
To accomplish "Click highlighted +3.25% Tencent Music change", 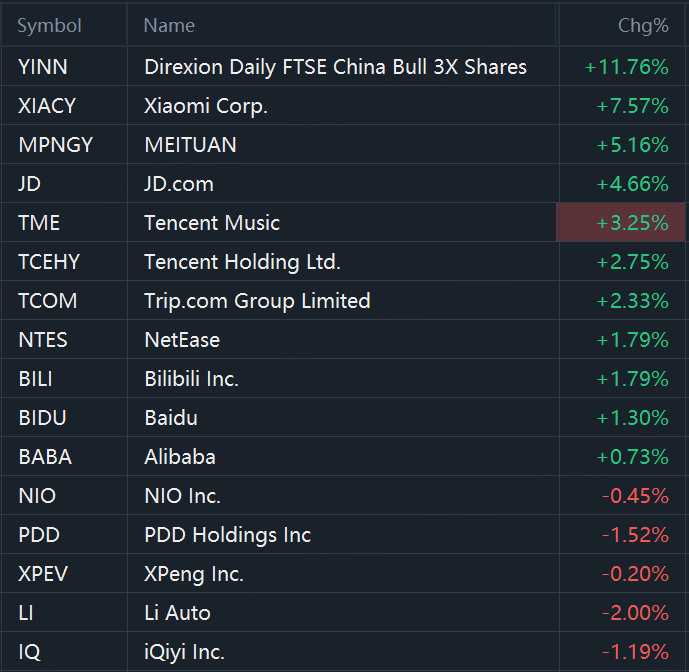I will tap(632, 223).
